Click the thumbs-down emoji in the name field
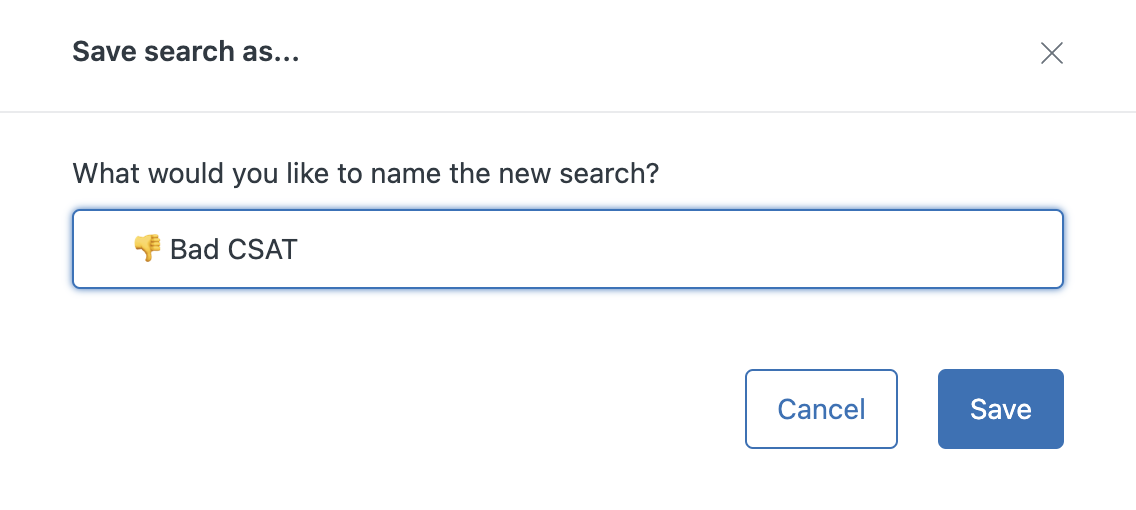1136x510 pixels. click(148, 248)
